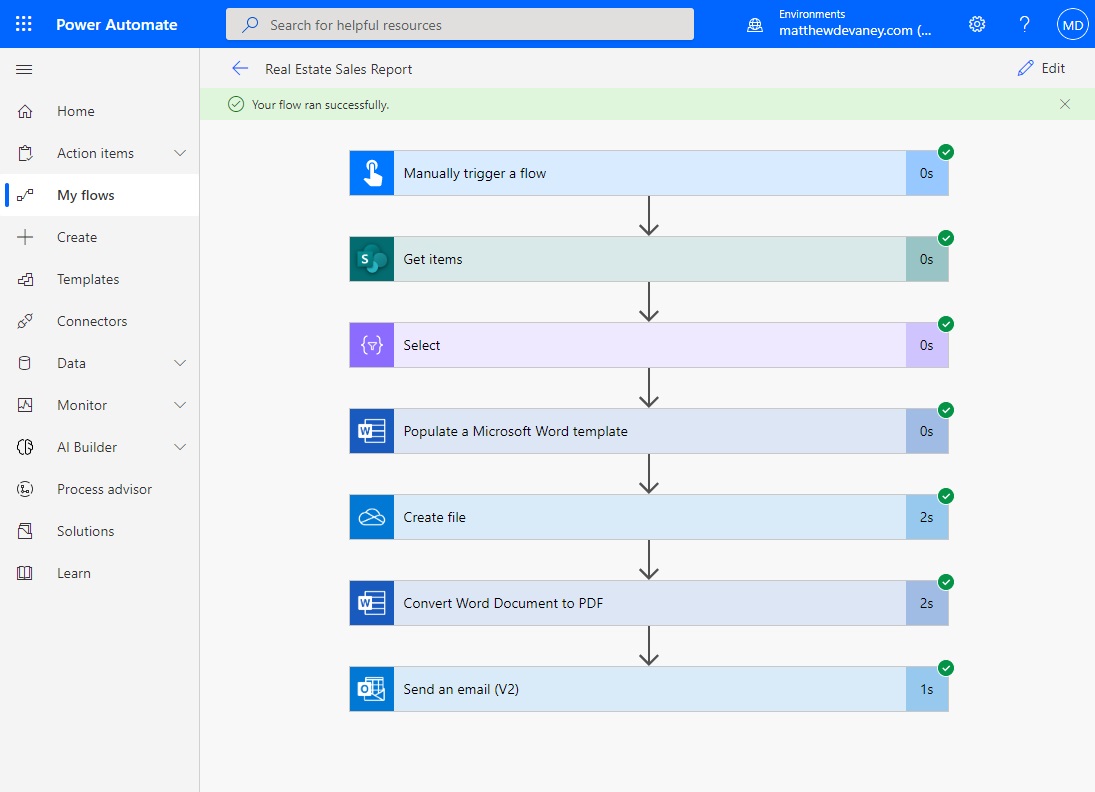Image resolution: width=1095 pixels, height=792 pixels.
Task: Click the OneDrive icon on Create file step
Action: click(x=371, y=517)
